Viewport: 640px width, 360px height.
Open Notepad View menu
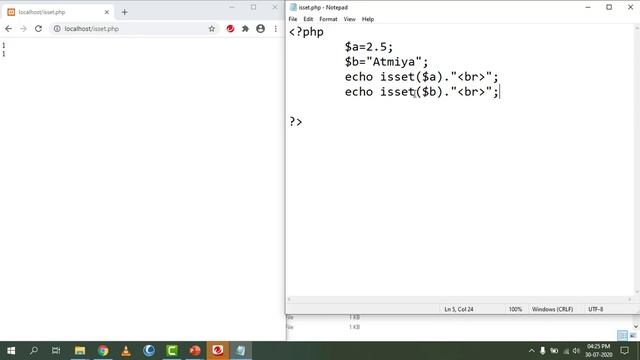click(x=349, y=19)
